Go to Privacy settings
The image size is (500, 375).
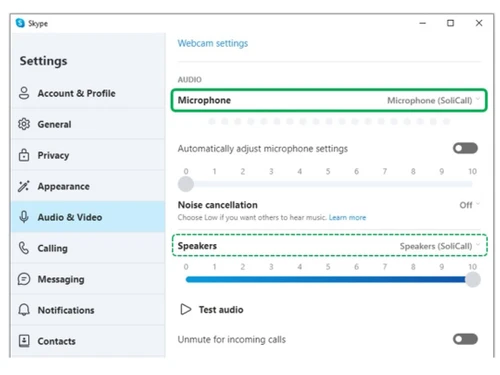[x=88, y=155]
